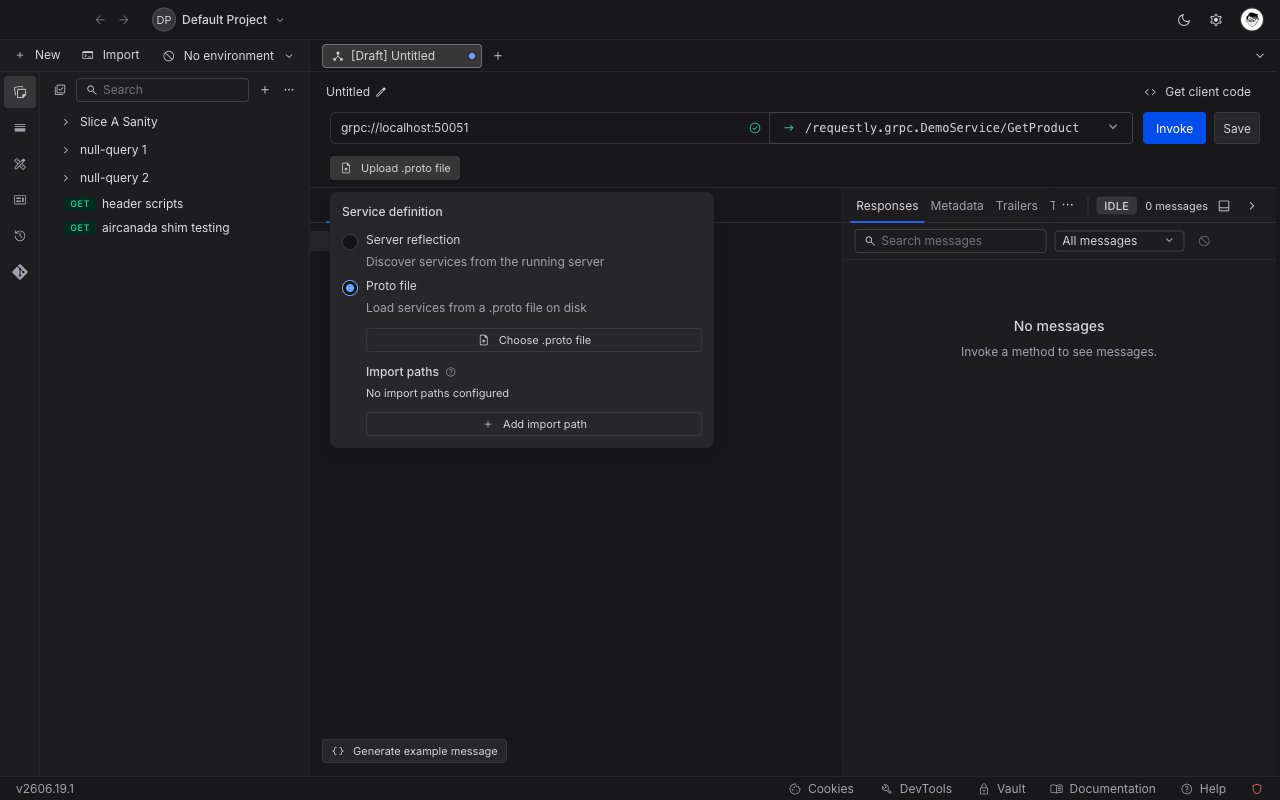Image resolution: width=1280 pixels, height=800 pixels.
Task: Click Choose .proto file button
Action: [x=534, y=340]
